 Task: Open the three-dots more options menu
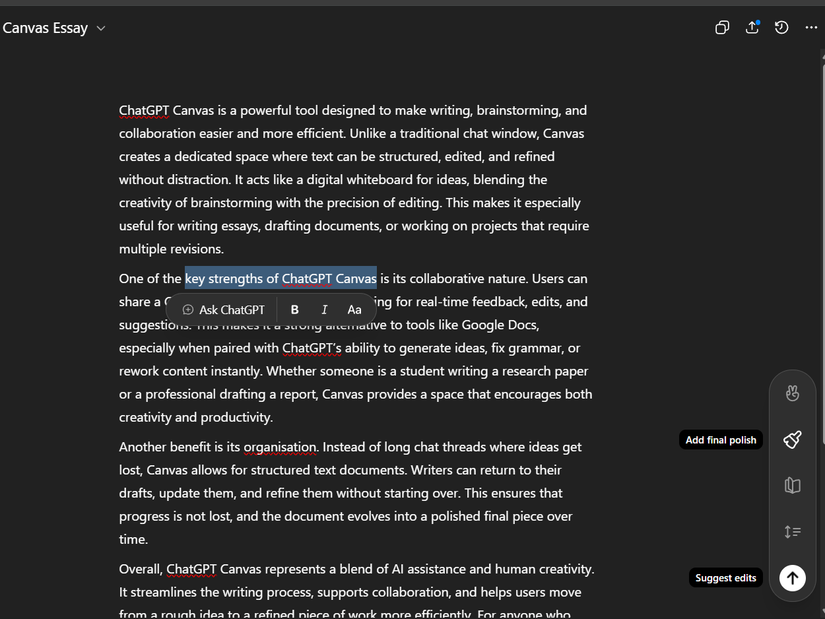(810, 28)
